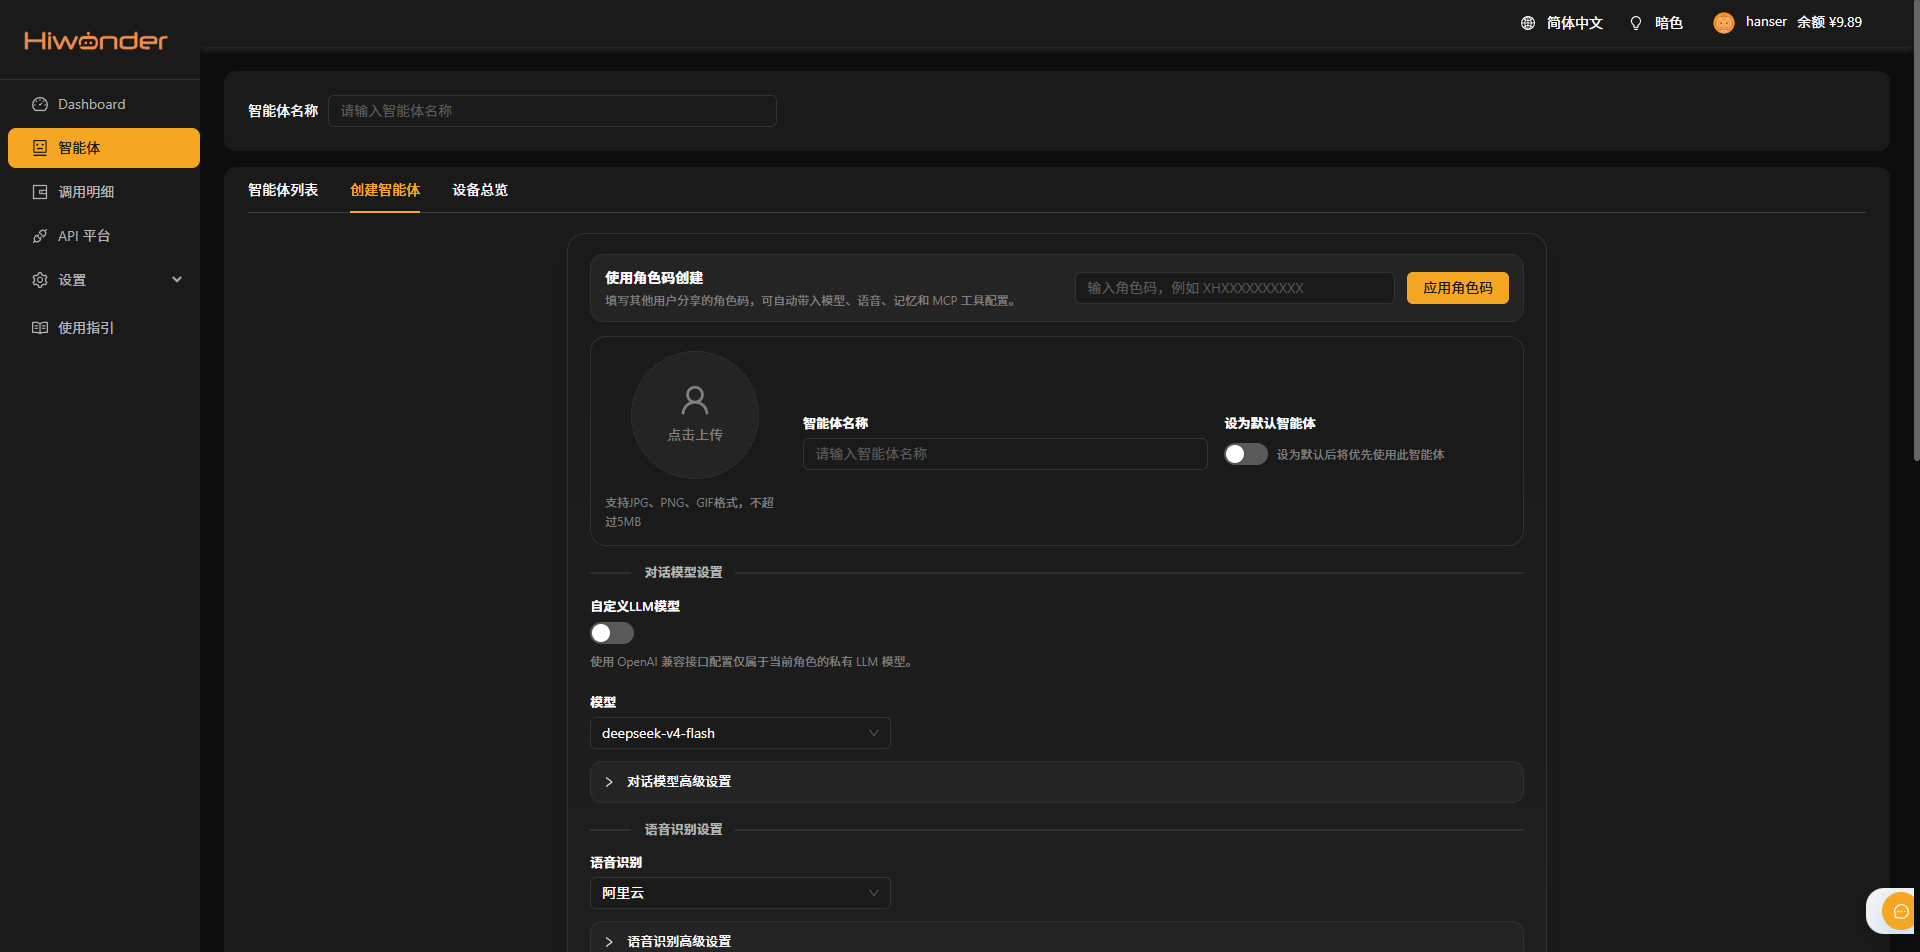Expand the 设置 sidebar submenu chevron
1920x952 pixels.
[177, 280]
